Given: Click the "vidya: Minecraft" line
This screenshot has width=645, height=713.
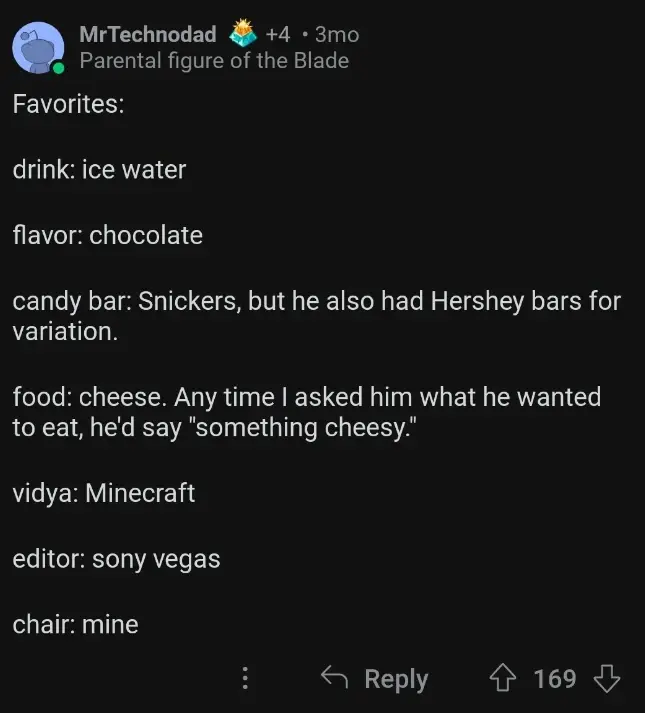Looking at the screenshot, I should 103,493.
